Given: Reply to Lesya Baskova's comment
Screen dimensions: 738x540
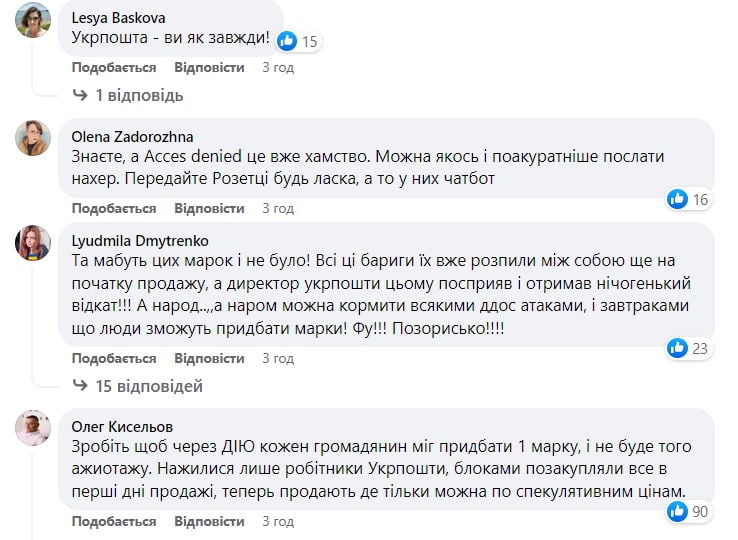Looking at the screenshot, I should tap(209, 67).
